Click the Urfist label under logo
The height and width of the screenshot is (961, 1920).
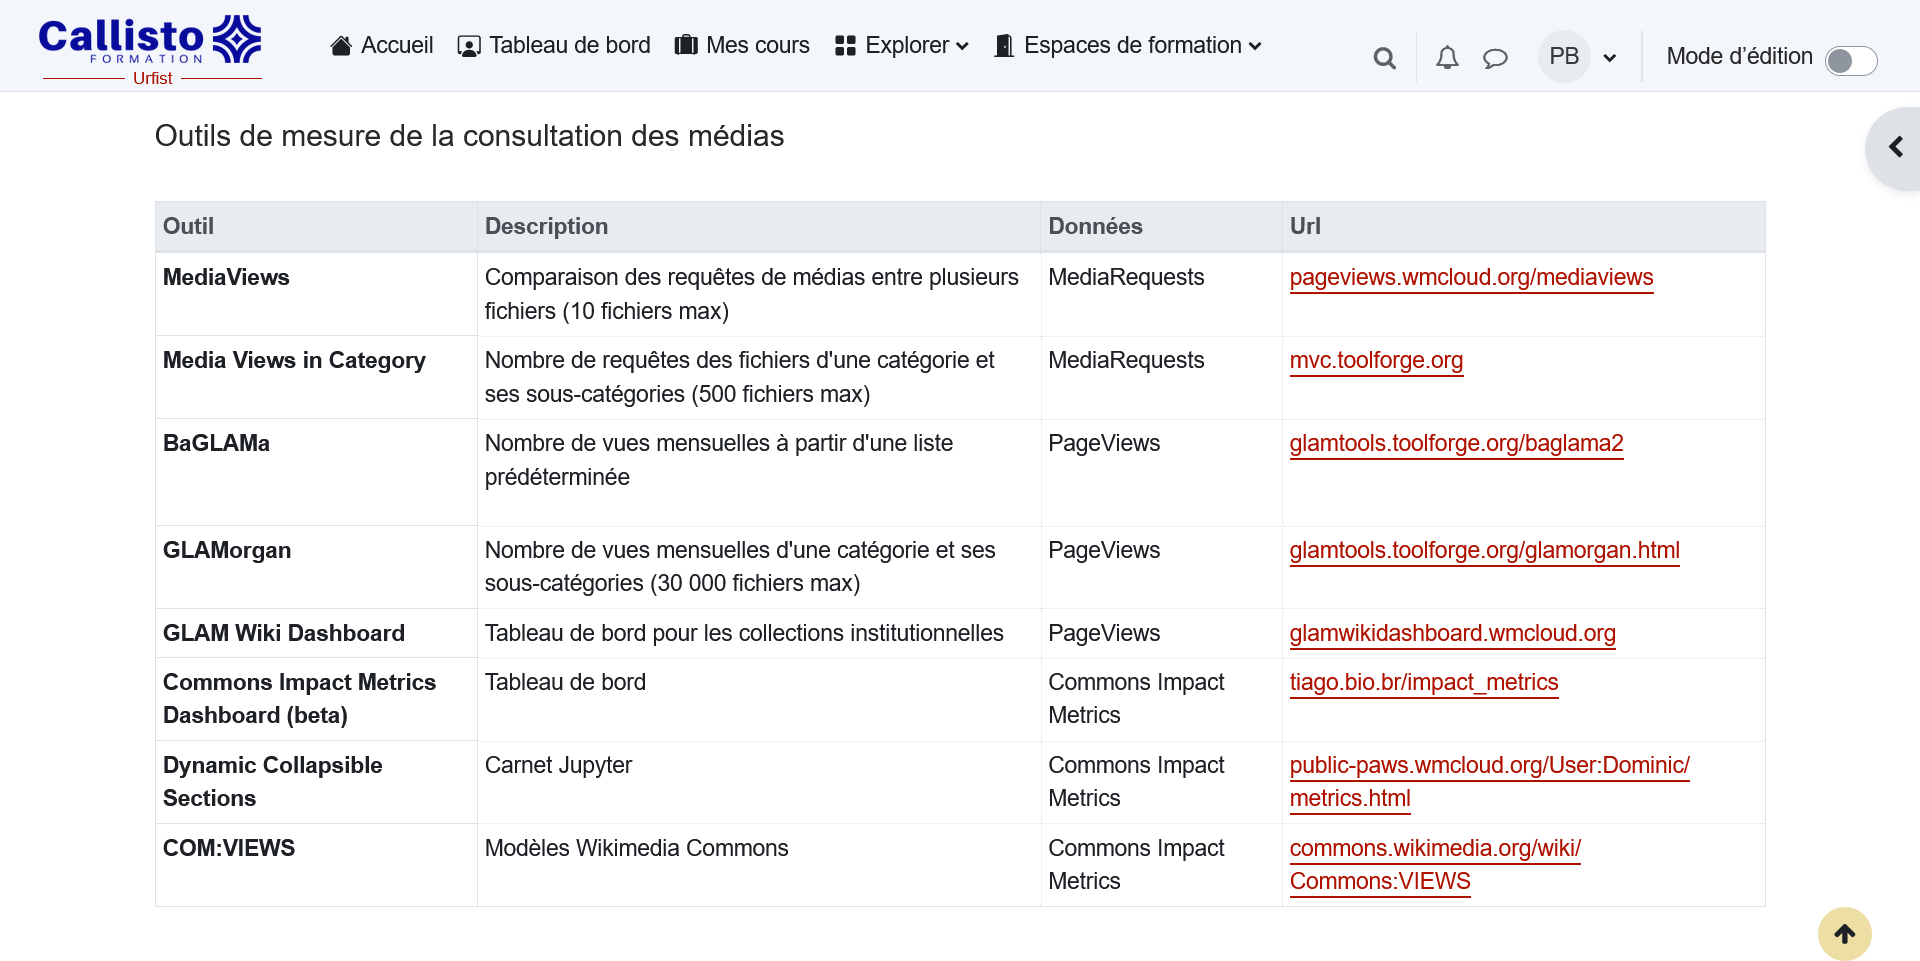(152, 78)
